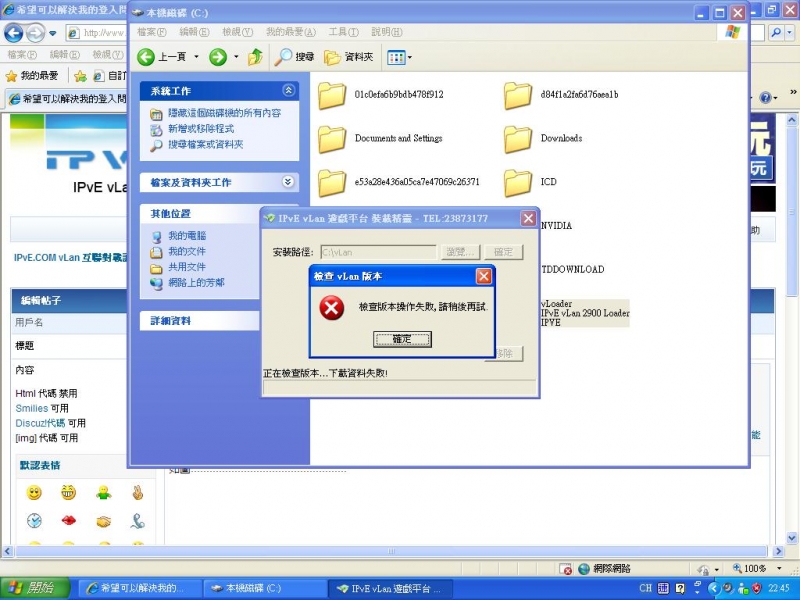Select the ICD folder
This screenshot has height=600, width=800.
(531, 182)
